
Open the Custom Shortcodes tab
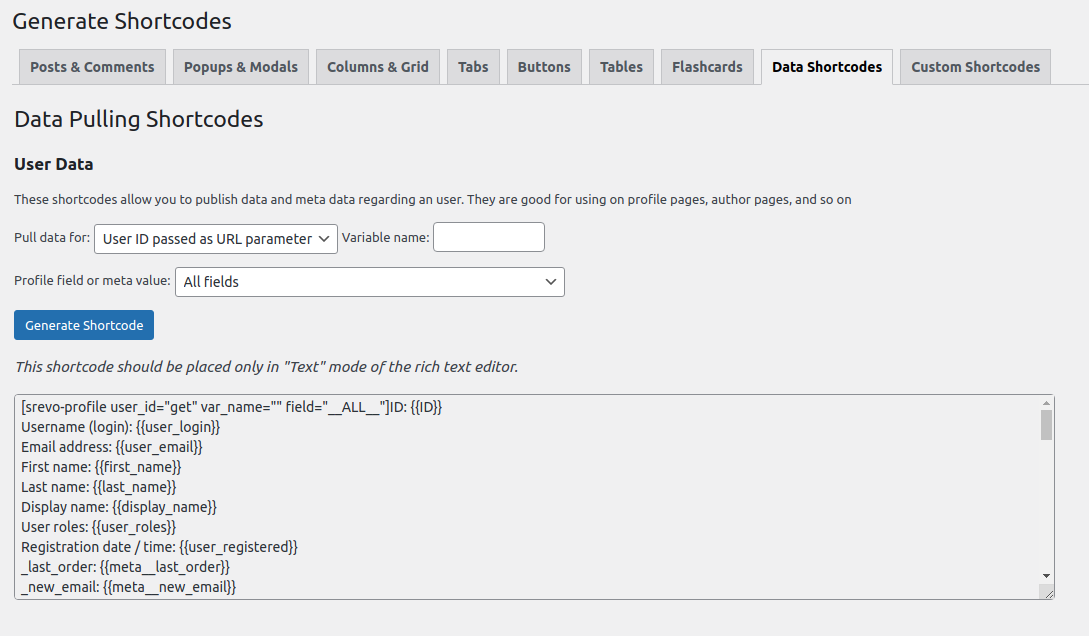(x=974, y=66)
